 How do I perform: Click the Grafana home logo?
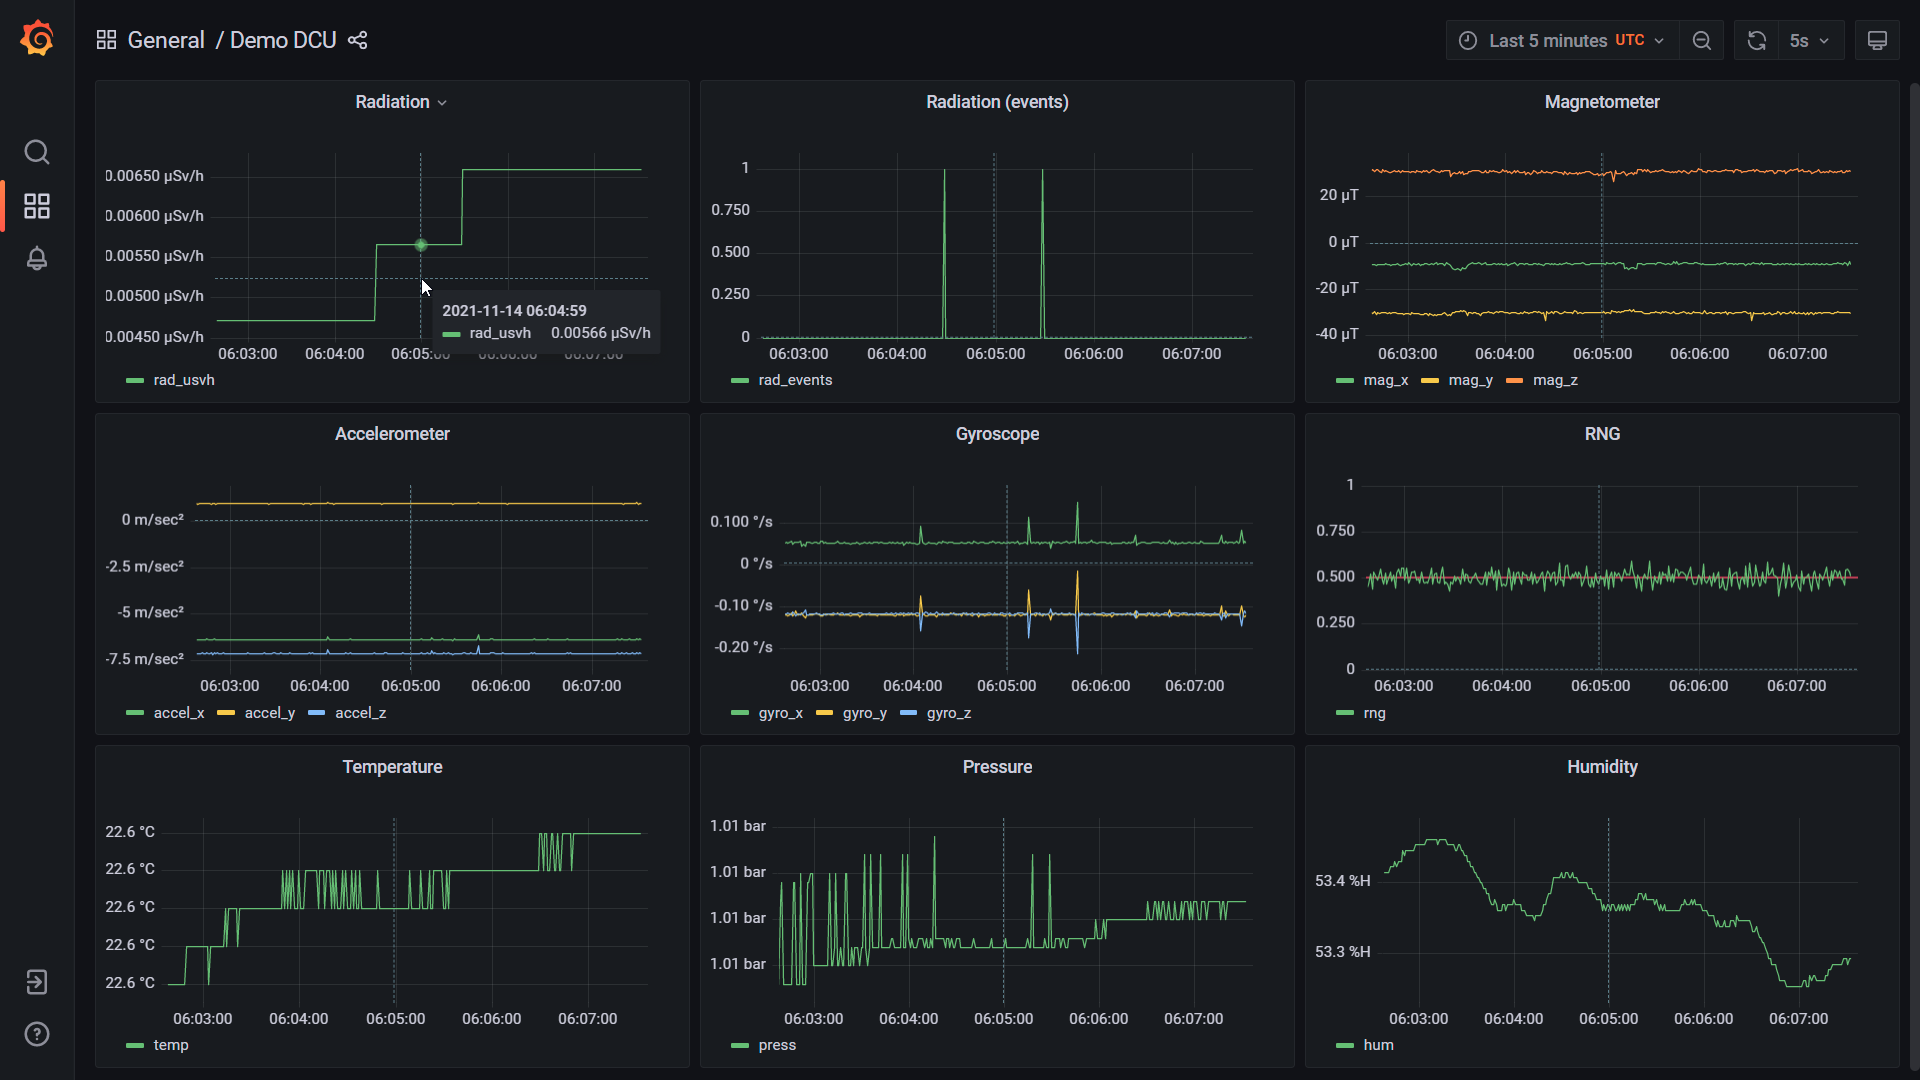pyautogui.click(x=37, y=39)
